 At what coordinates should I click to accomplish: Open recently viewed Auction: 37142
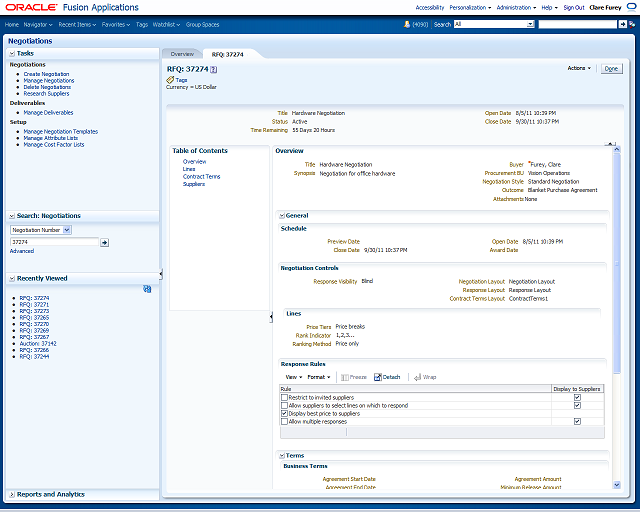(x=38, y=344)
